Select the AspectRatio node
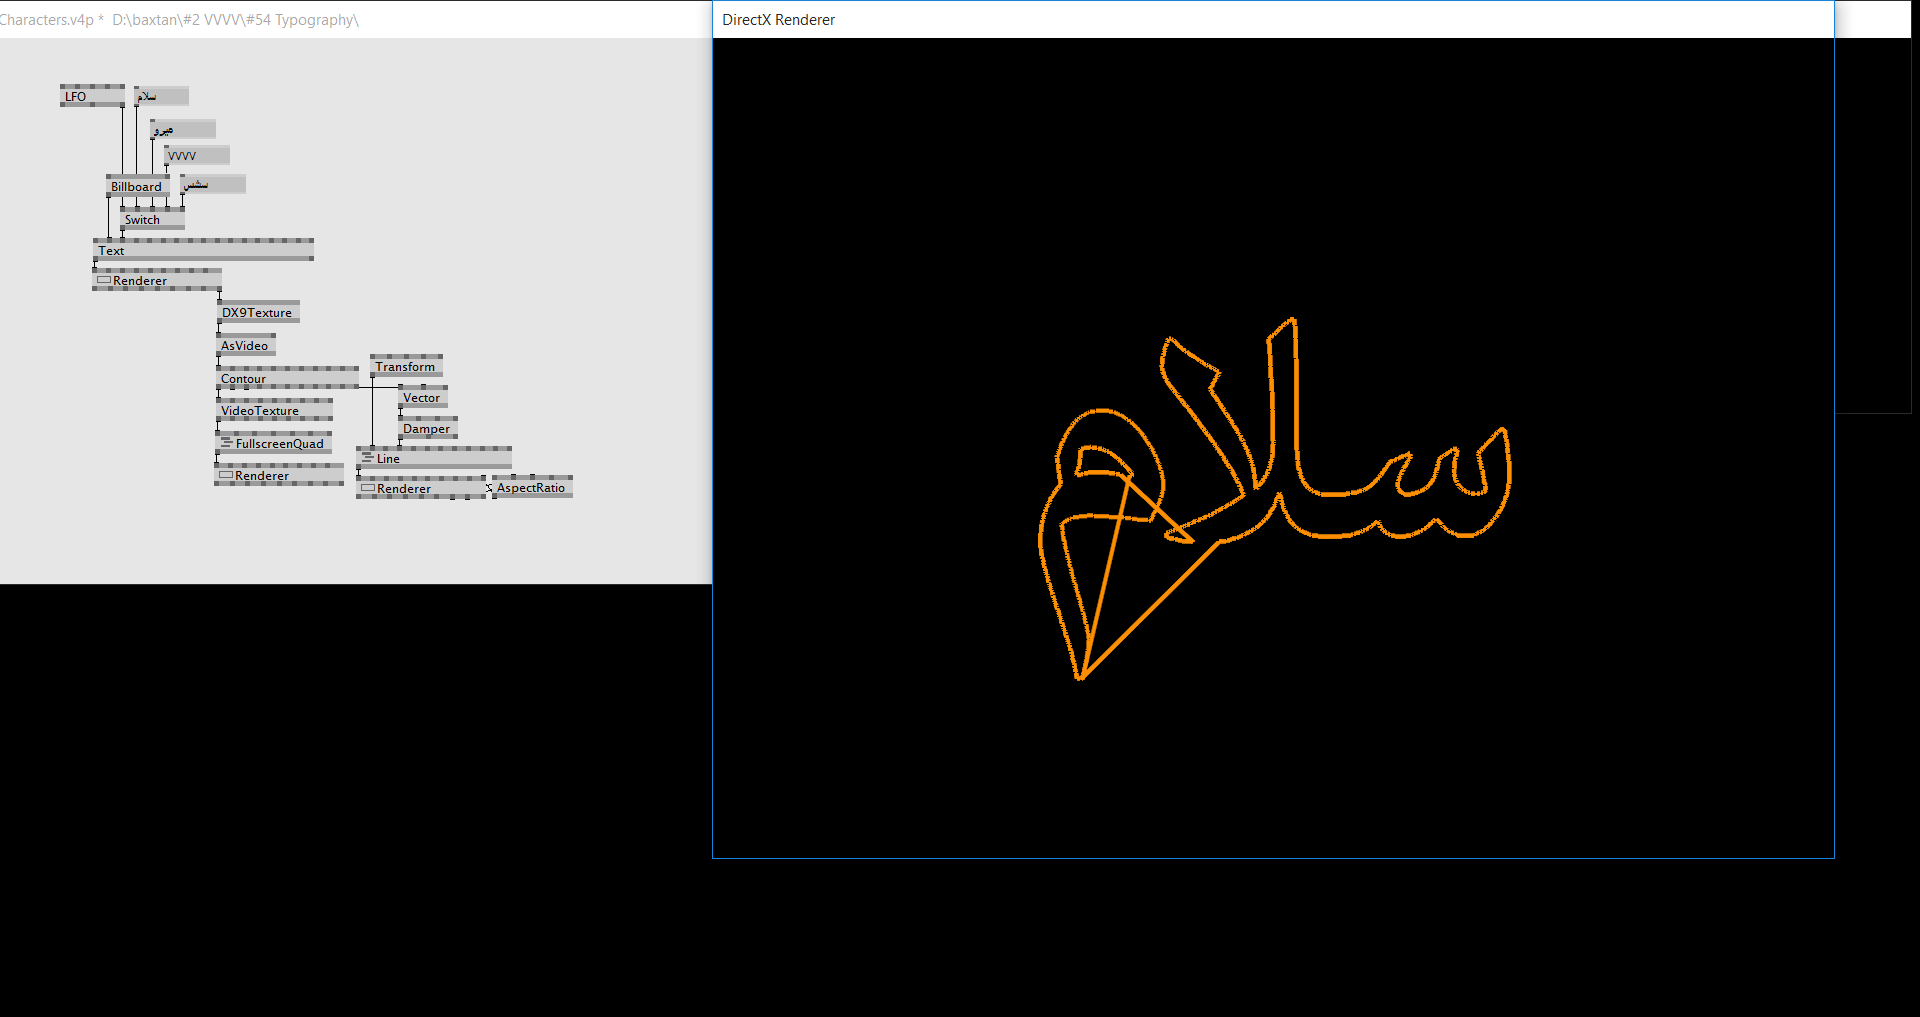Viewport: 1920px width, 1017px height. pyautogui.click(x=532, y=488)
